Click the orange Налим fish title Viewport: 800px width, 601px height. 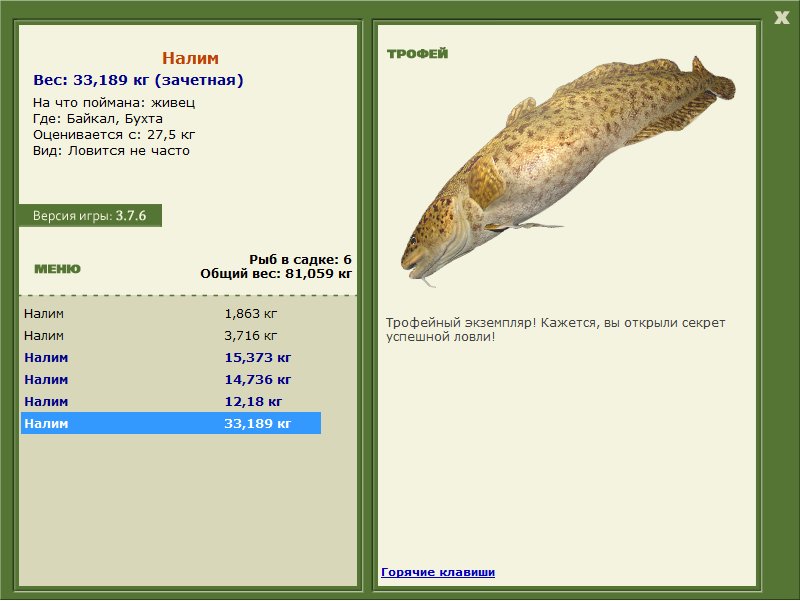[190, 58]
